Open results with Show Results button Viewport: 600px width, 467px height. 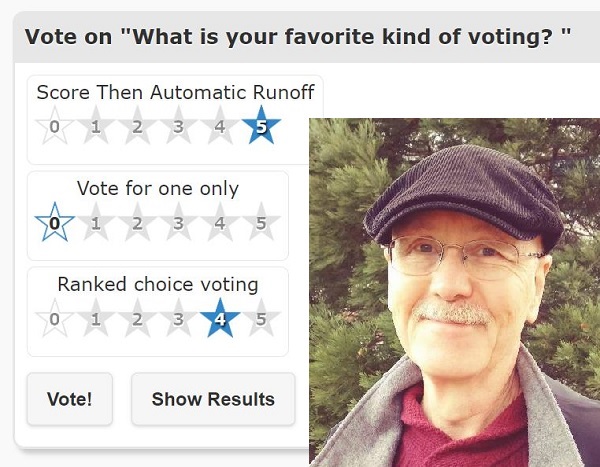coord(213,399)
